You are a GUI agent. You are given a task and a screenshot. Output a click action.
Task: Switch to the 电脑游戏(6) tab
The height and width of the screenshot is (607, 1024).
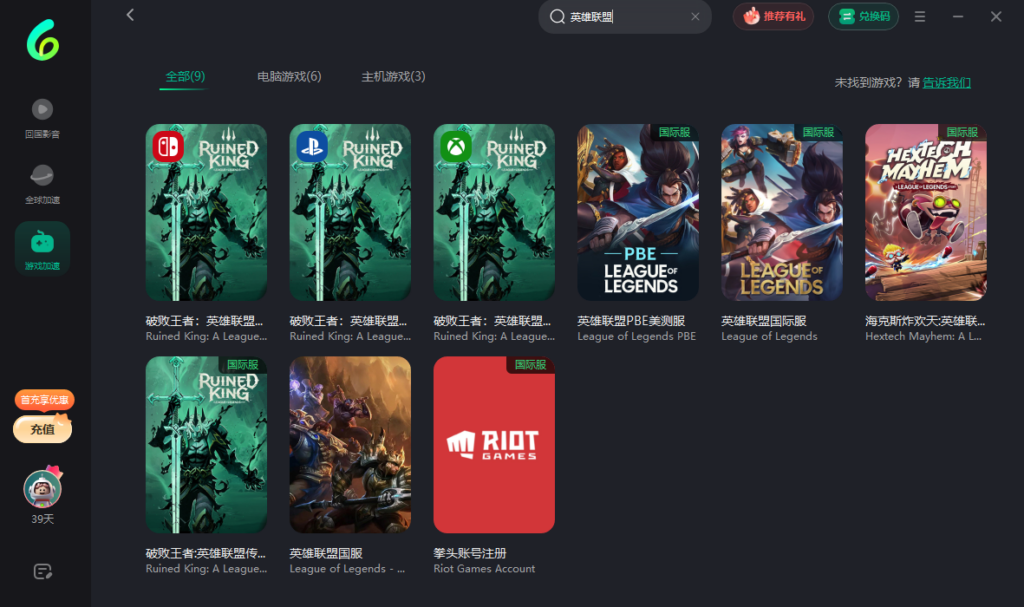tap(289, 77)
